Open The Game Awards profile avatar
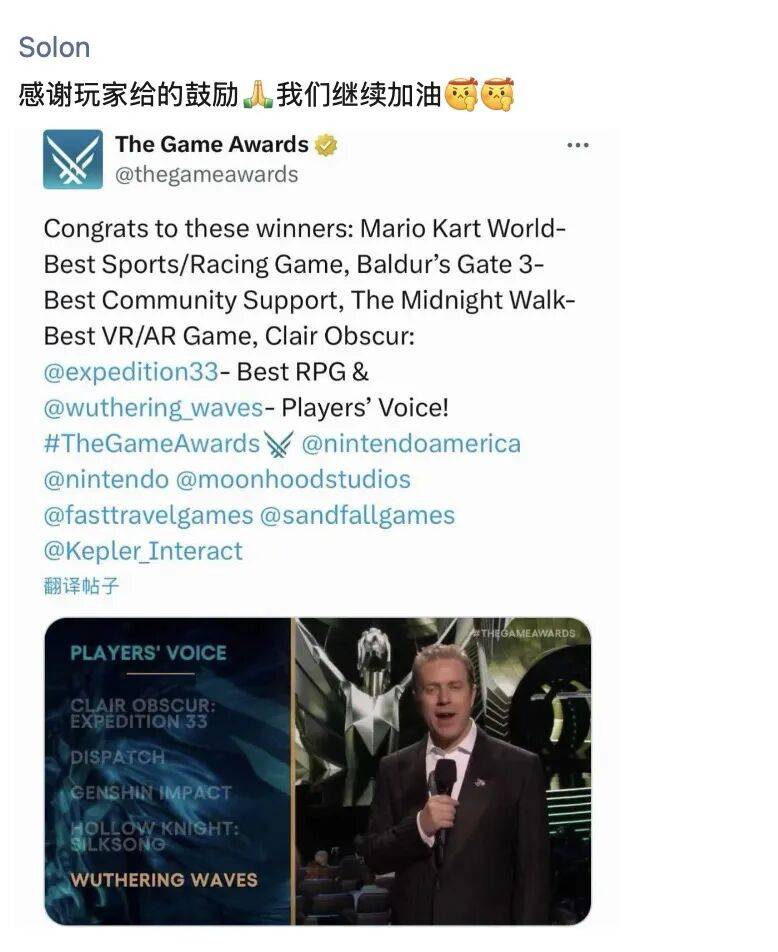 73,159
